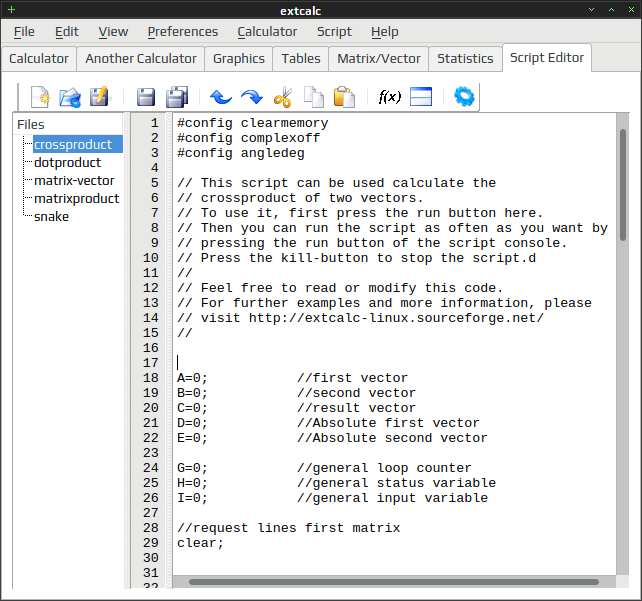
Task: Click the 'A=0;' code line
Action: (192, 378)
